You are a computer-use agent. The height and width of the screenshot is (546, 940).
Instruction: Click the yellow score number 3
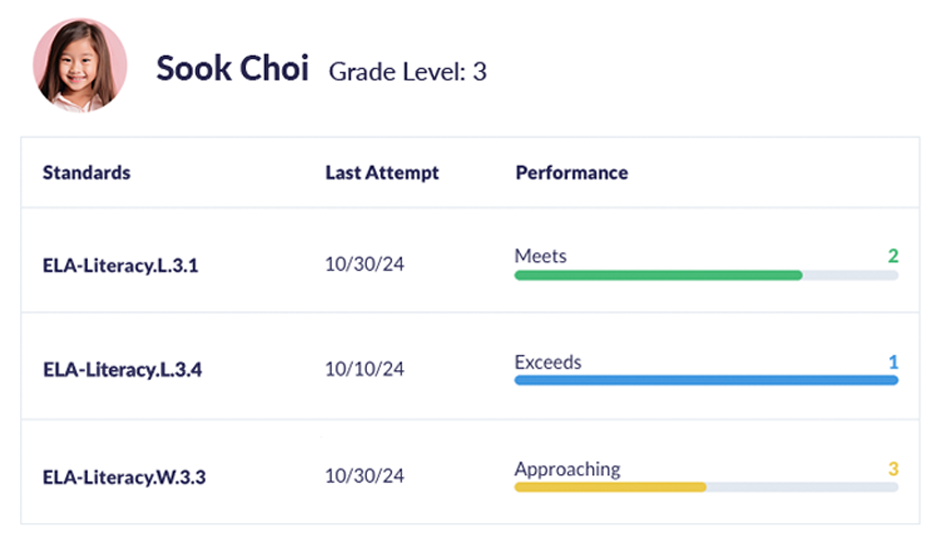(893, 469)
